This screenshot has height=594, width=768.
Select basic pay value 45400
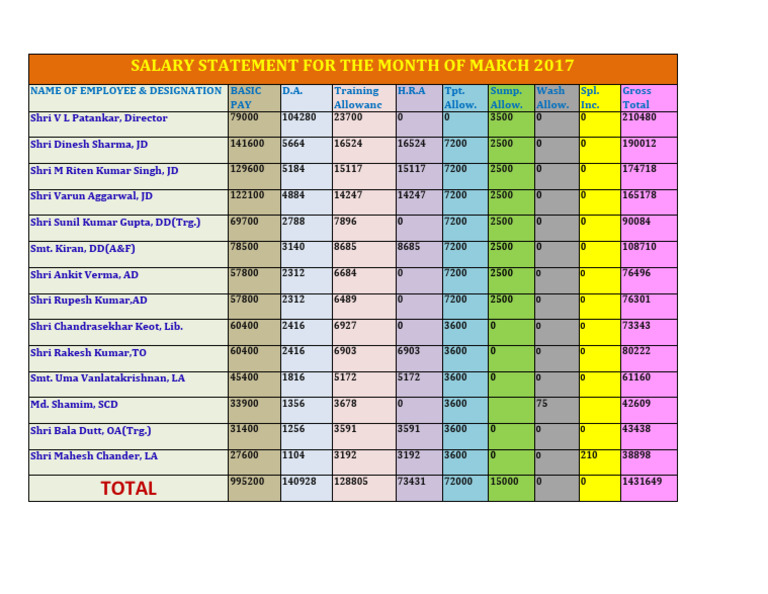pyautogui.click(x=244, y=378)
